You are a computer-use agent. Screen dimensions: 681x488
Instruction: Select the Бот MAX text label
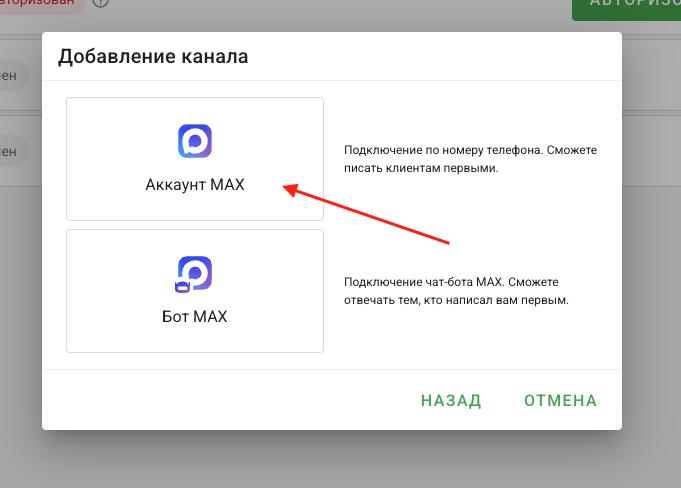(195, 317)
